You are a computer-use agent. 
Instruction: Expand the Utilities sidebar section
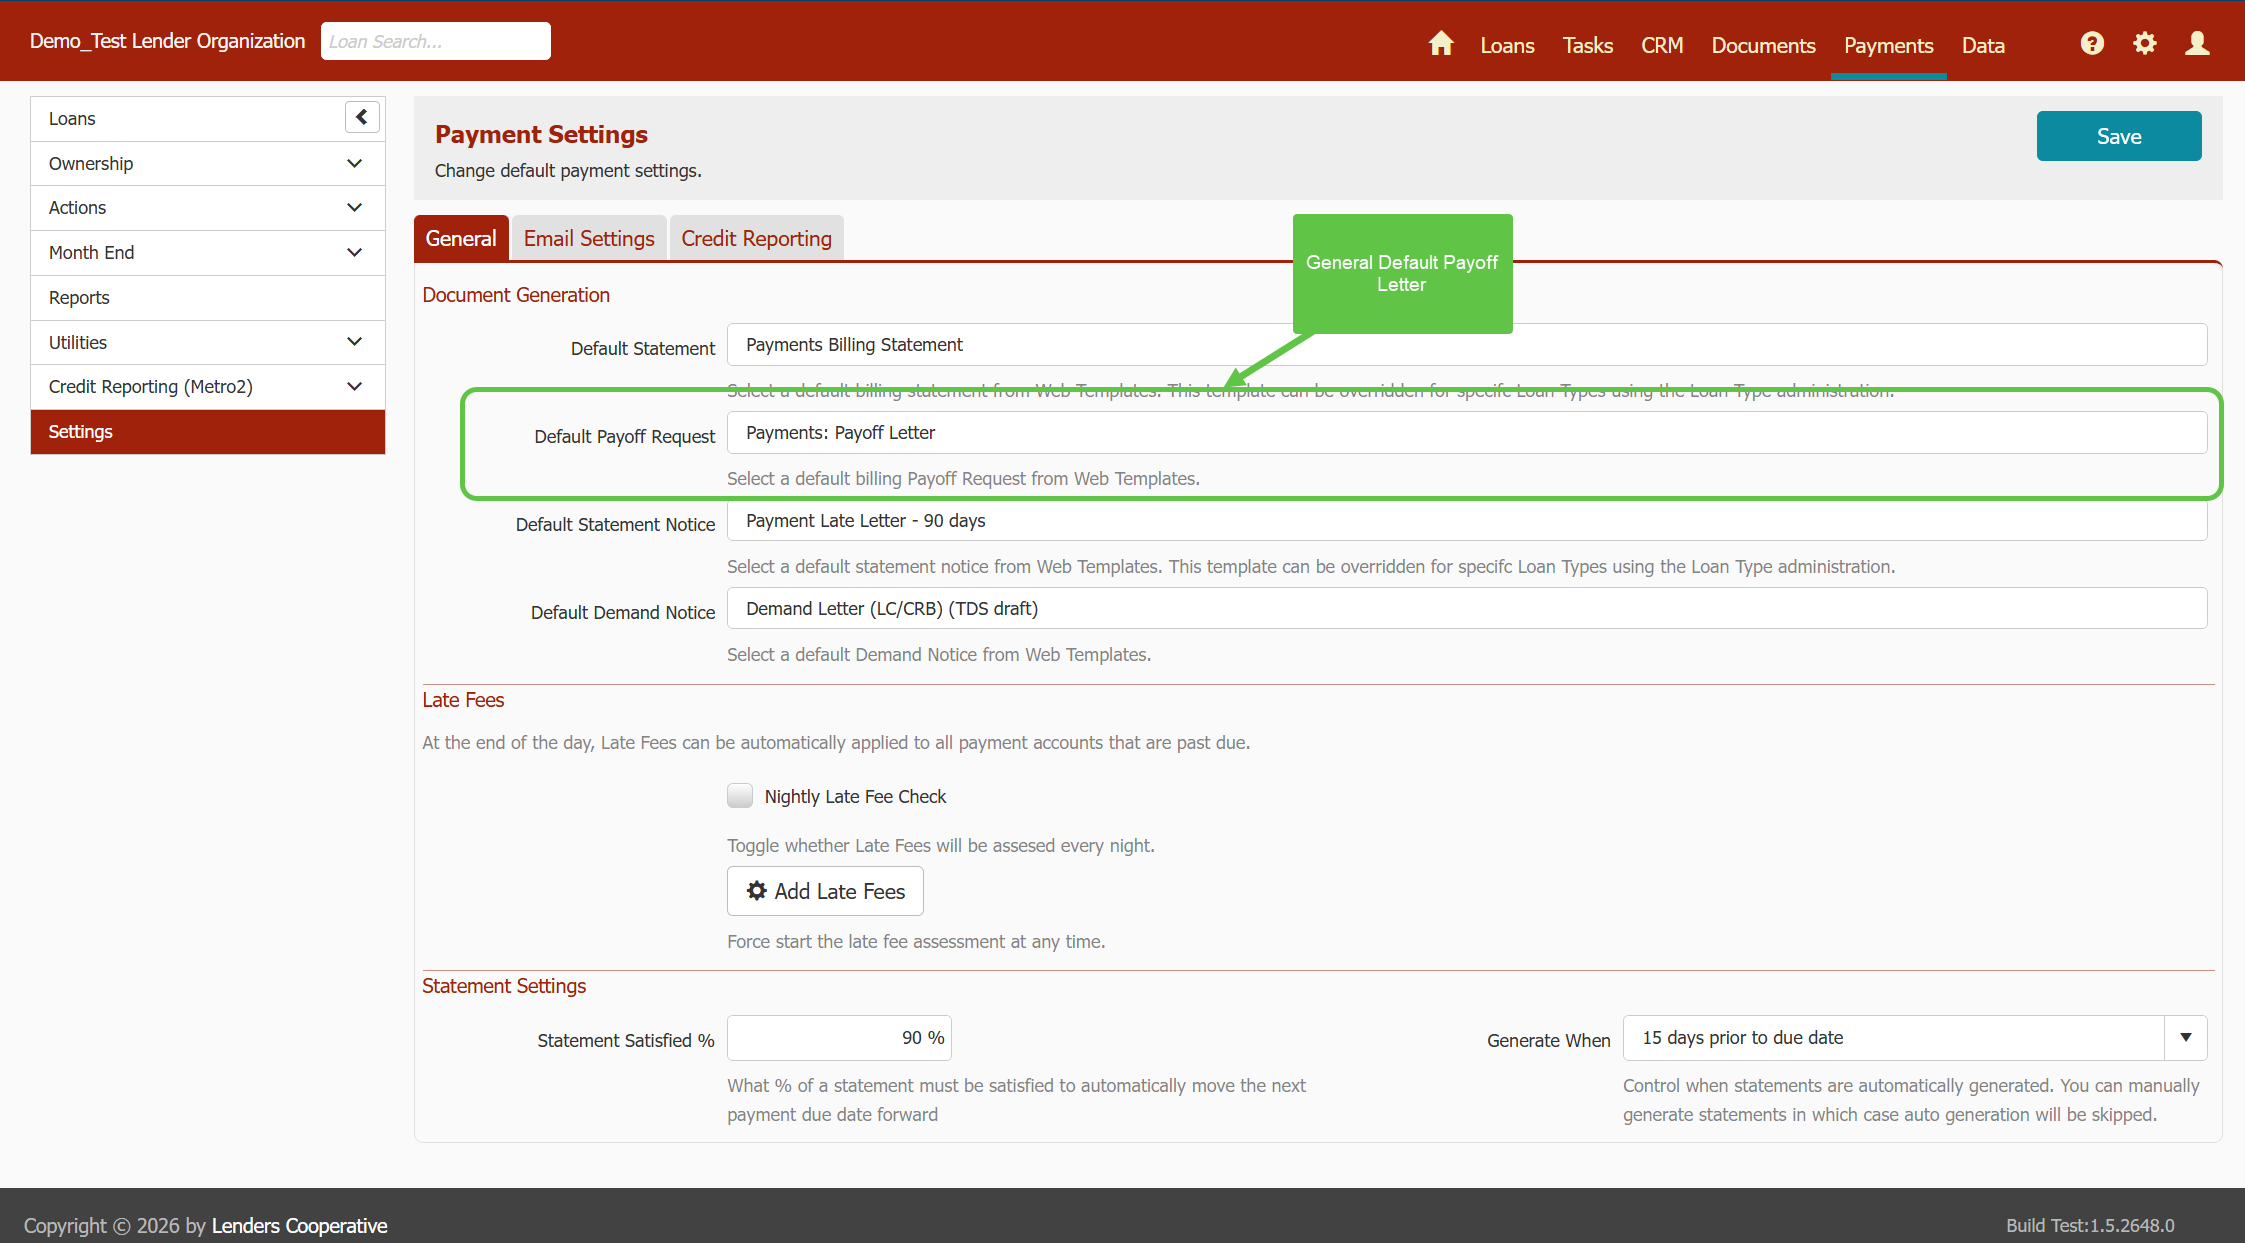[x=208, y=342]
